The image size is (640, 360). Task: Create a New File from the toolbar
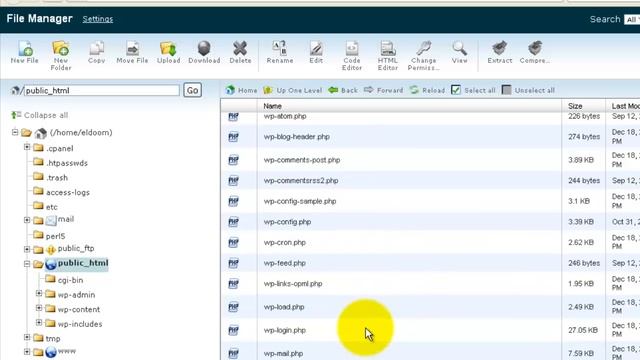[24, 52]
